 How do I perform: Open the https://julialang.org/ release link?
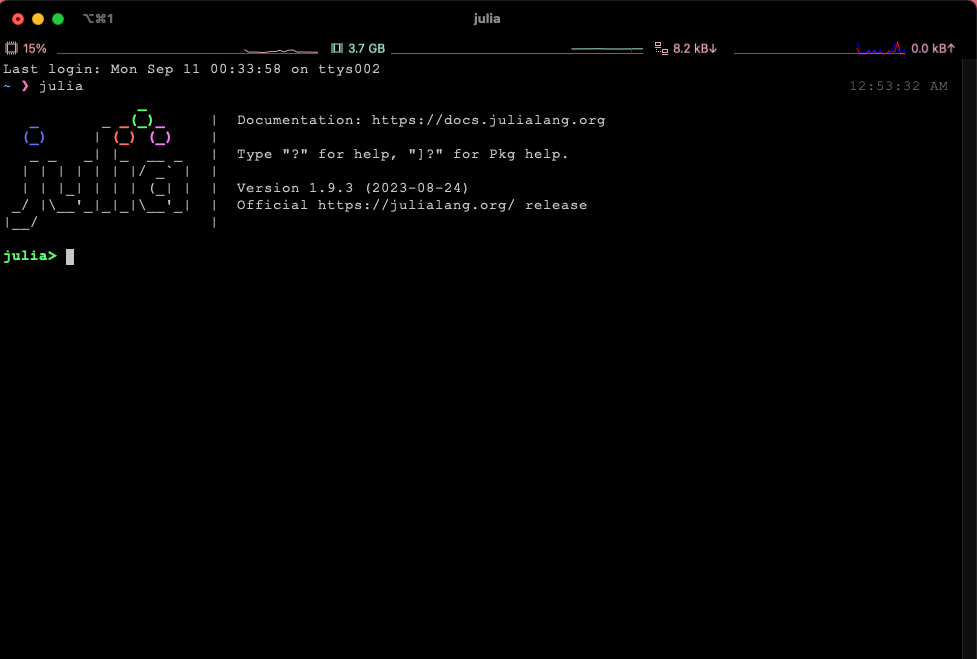pos(416,205)
